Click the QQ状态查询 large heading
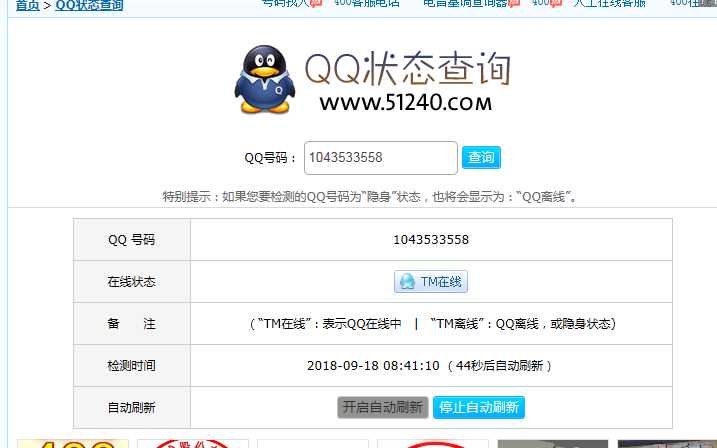This screenshot has height=448, width=717. coord(407,69)
